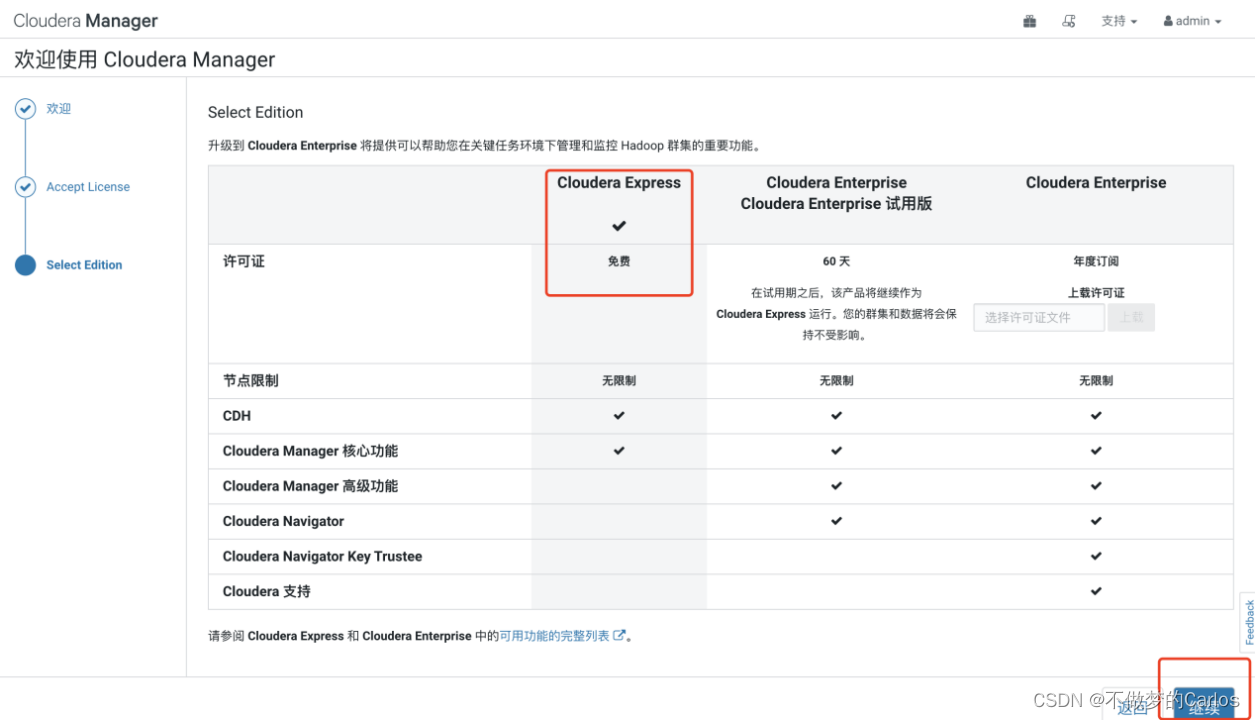This screenshot has height=720, width=1255.
Task: Click the external link icon after 完整列表
Action: point(621,635)
